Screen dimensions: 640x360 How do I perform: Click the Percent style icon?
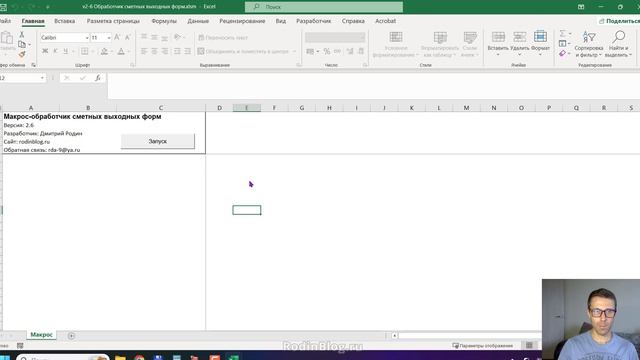coord(327,51)
